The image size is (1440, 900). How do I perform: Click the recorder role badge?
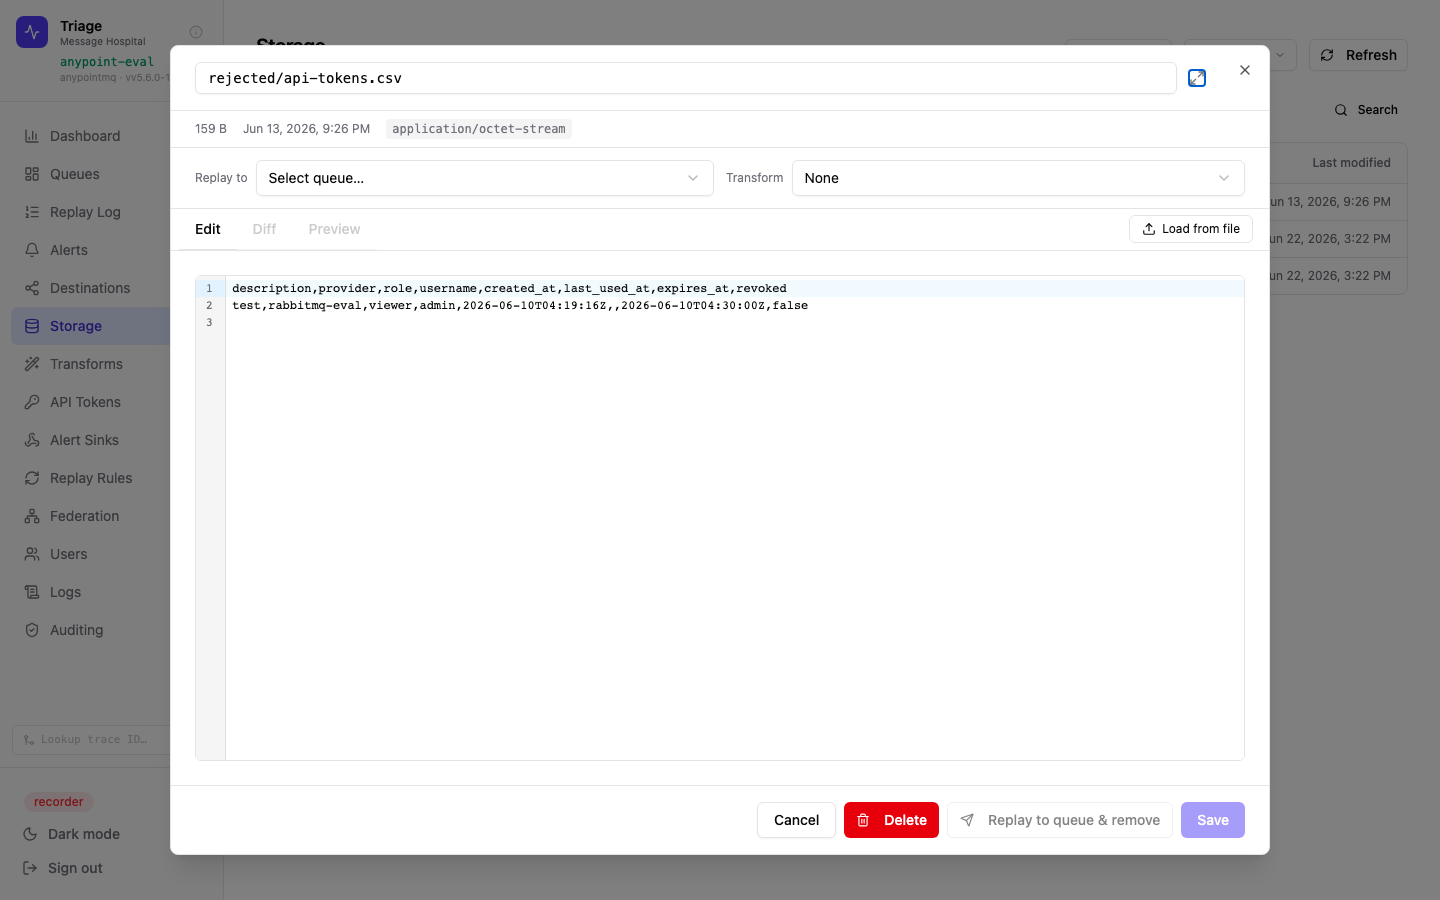(x=59, y=802)
